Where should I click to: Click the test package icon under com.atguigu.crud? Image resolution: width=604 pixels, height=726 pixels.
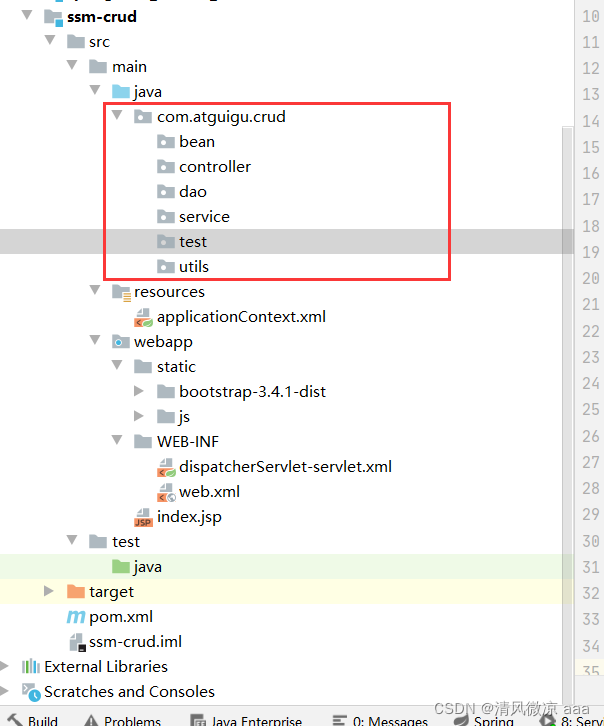pyautogui.click(x=165, y=241)
